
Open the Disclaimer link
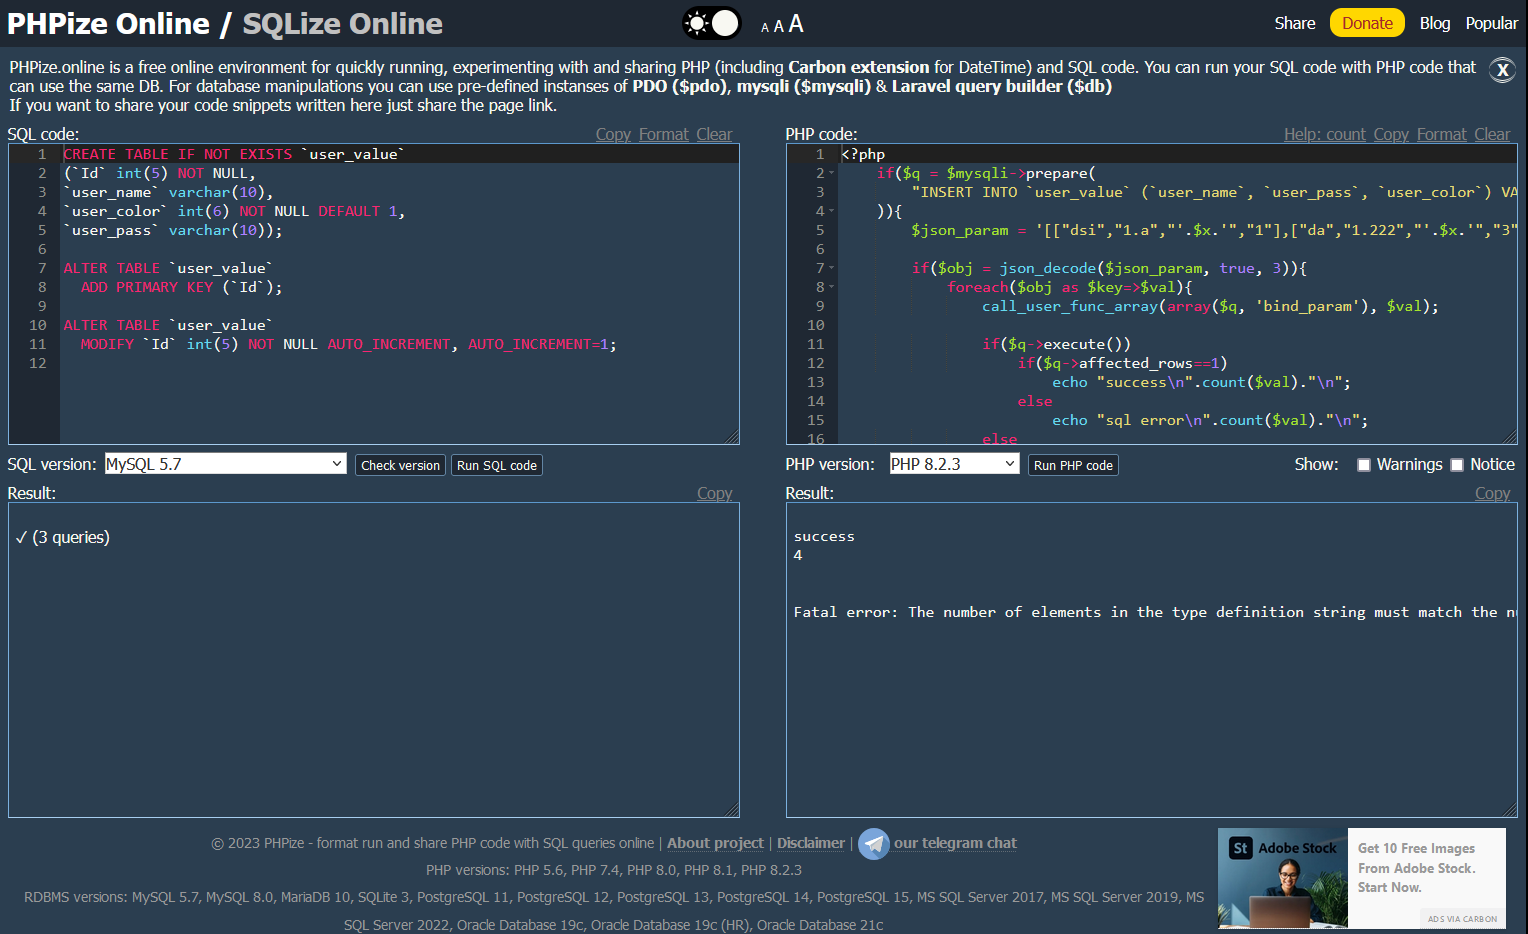click(x=811, y=843)
